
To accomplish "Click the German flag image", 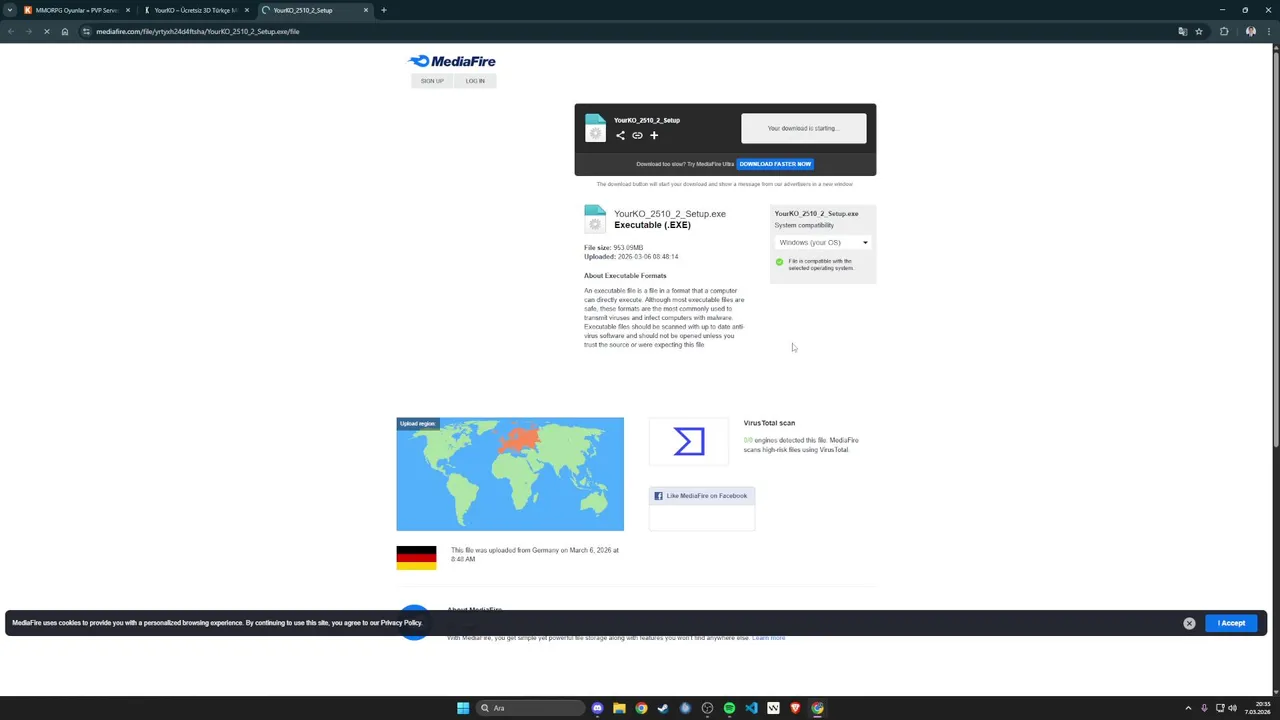I will point(416,558).
